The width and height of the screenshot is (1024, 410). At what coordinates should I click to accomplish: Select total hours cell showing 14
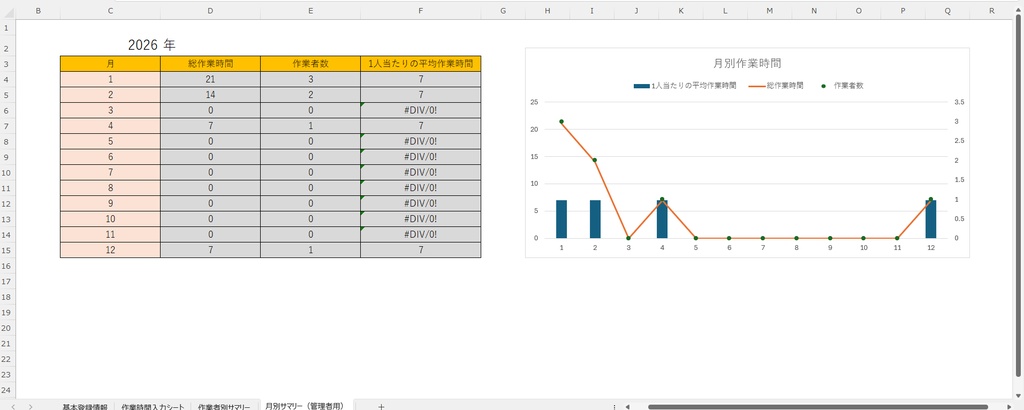pos(210,95)
